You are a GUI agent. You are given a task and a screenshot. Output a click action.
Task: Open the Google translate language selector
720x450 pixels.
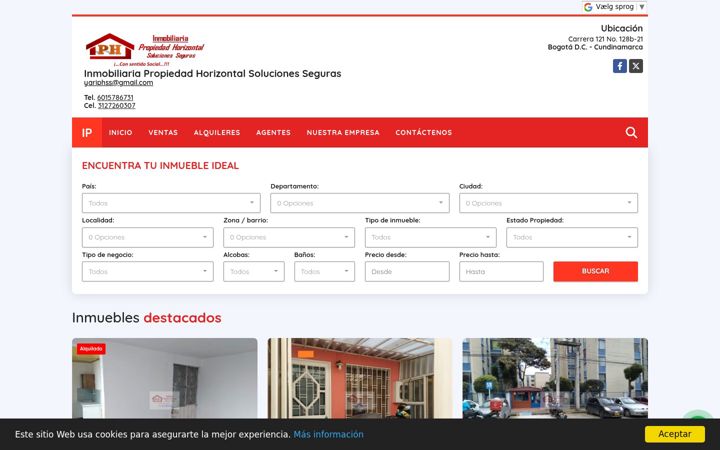[614, 7]
